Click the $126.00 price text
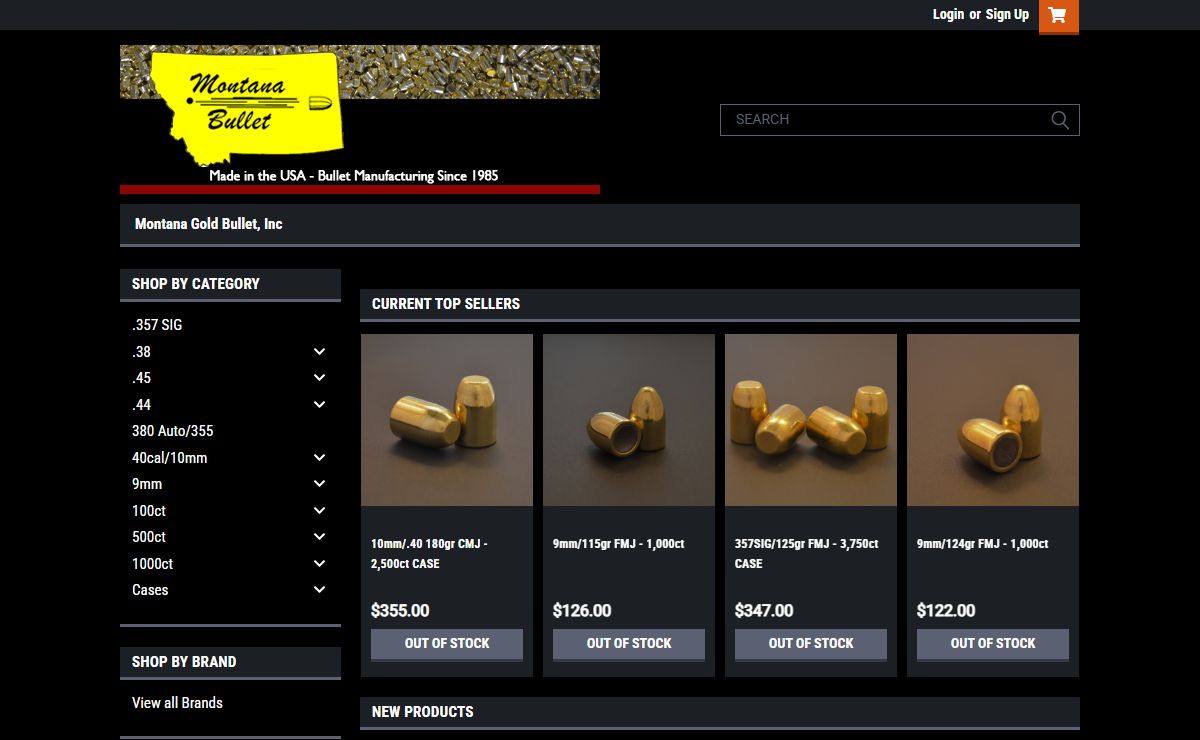 [582, 611]
